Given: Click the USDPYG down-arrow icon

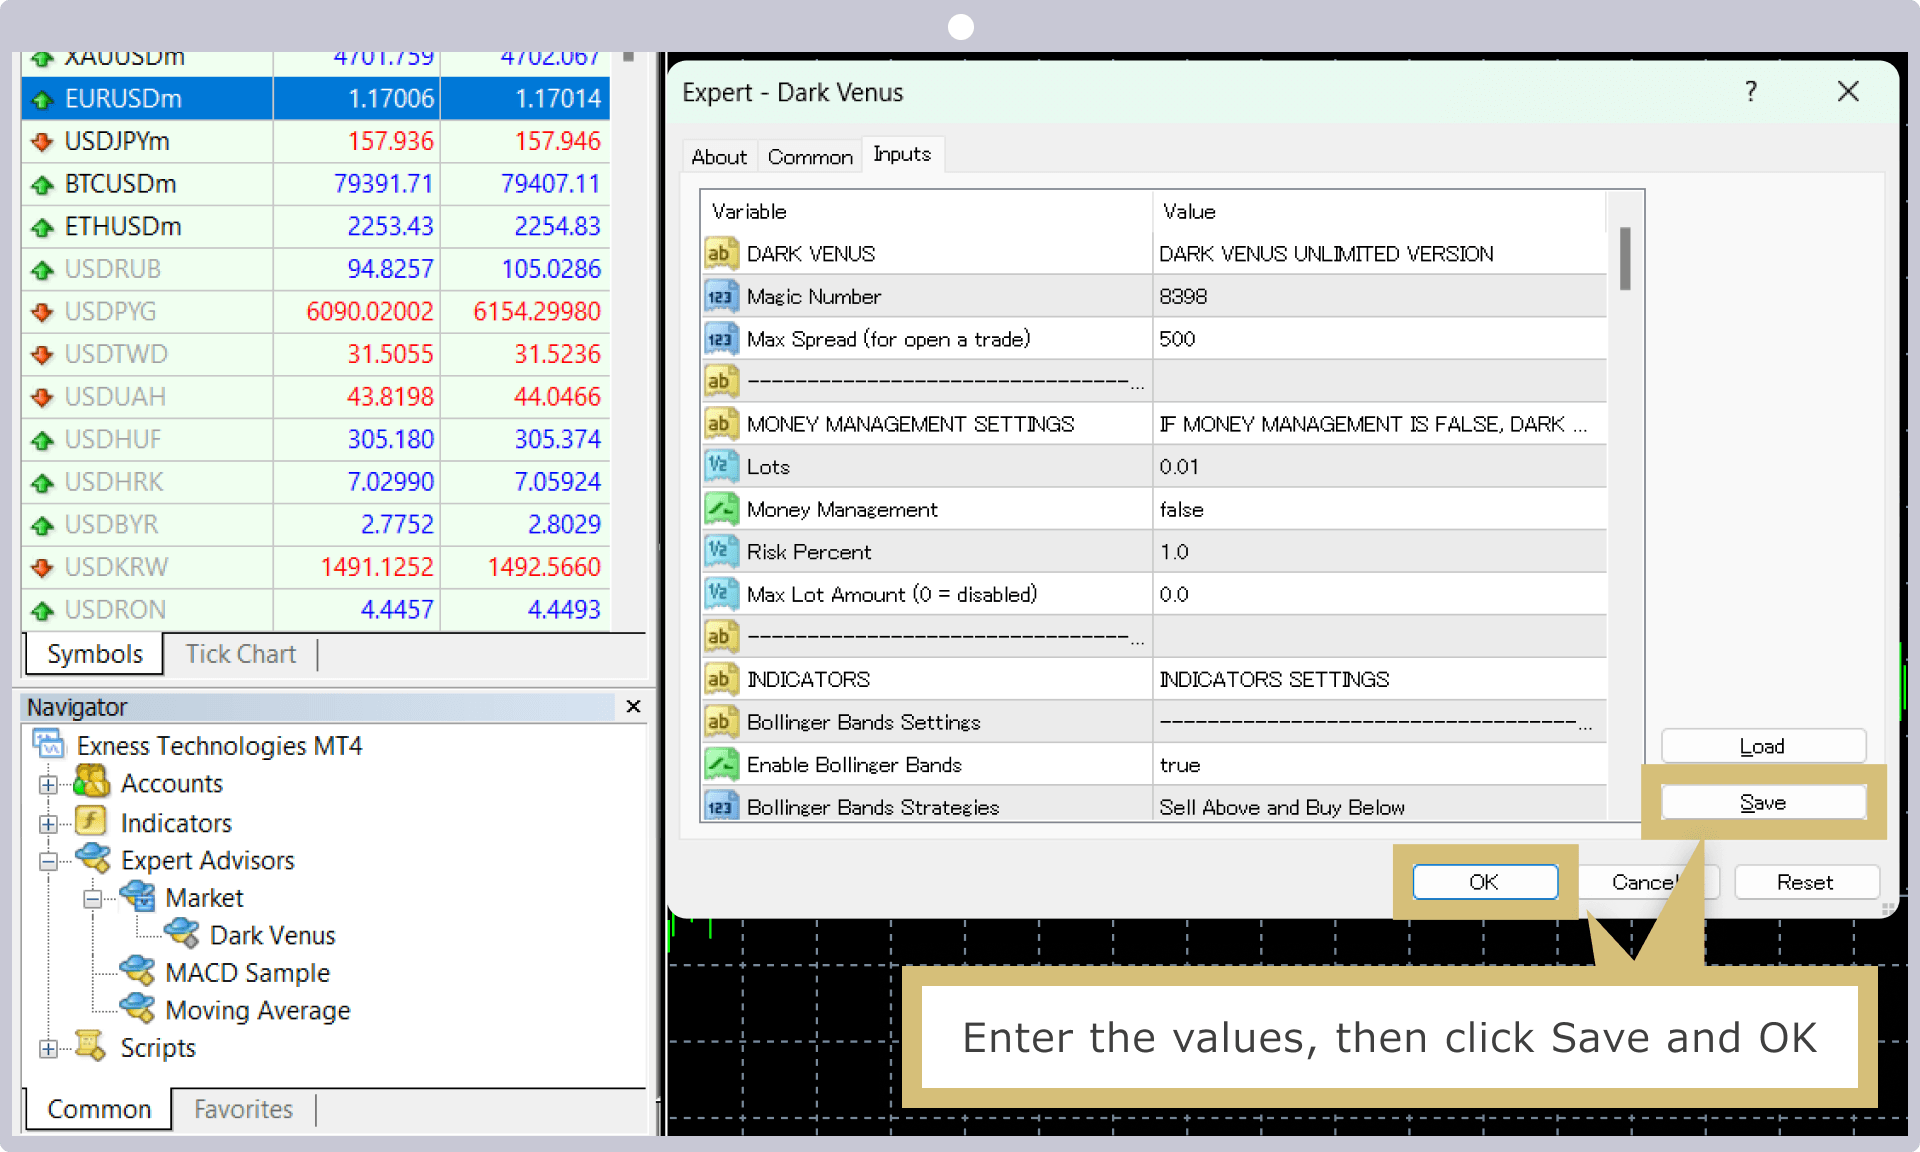Looking at the screenshot, I should [42, 312].
